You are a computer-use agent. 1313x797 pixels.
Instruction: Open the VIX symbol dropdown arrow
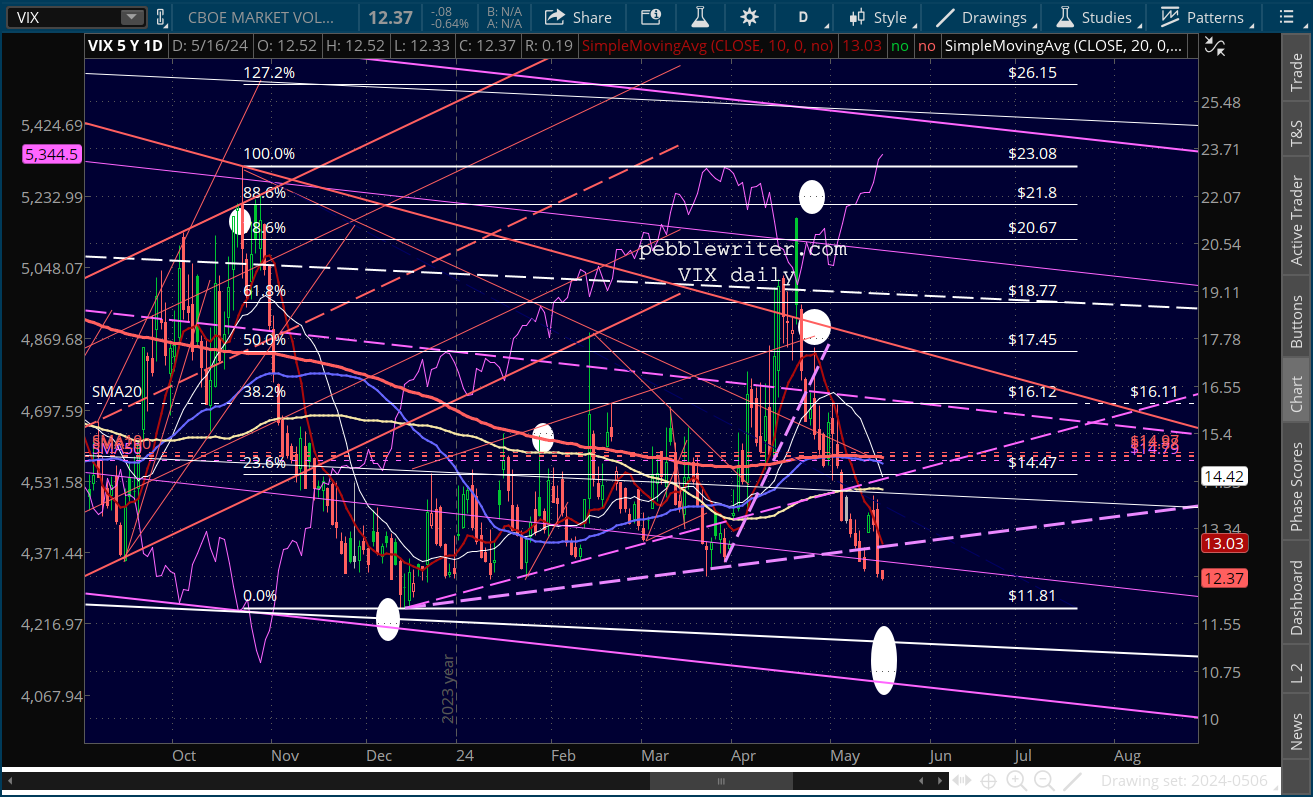132,17
